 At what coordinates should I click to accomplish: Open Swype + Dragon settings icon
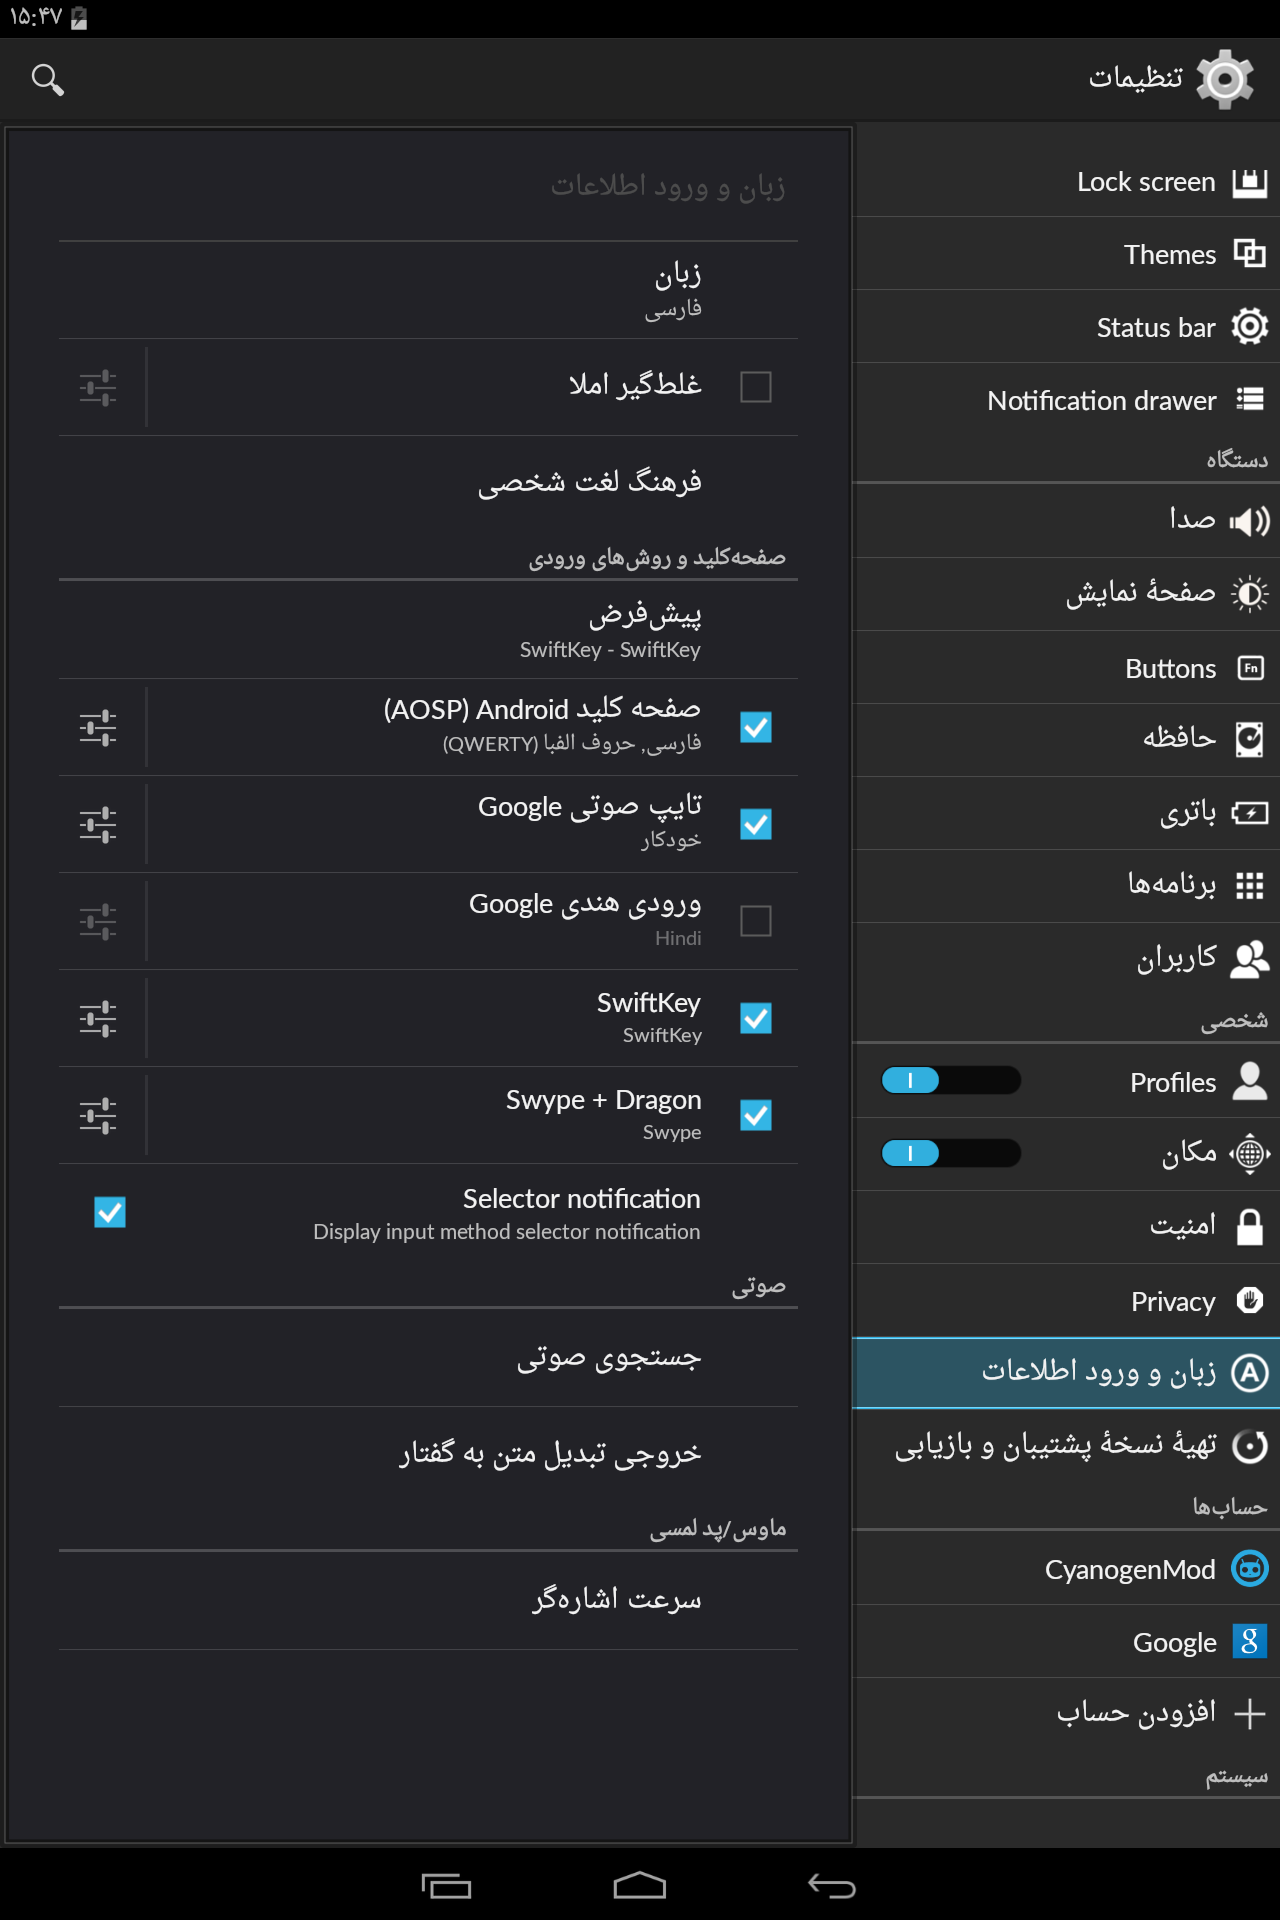point(98,1115)
